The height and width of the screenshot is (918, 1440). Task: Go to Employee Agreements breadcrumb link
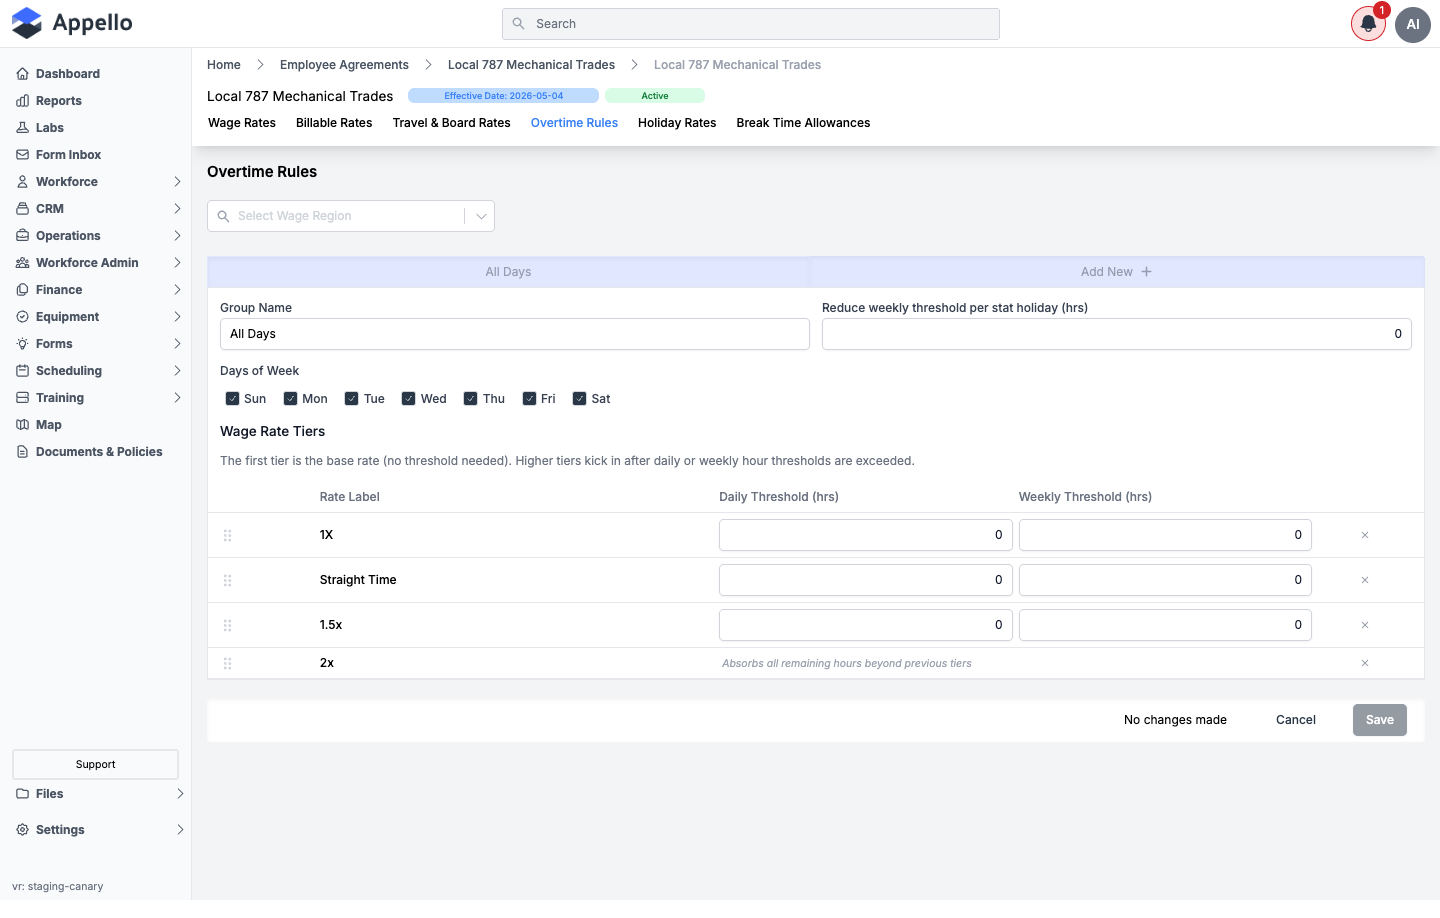(x=344, y=65)
